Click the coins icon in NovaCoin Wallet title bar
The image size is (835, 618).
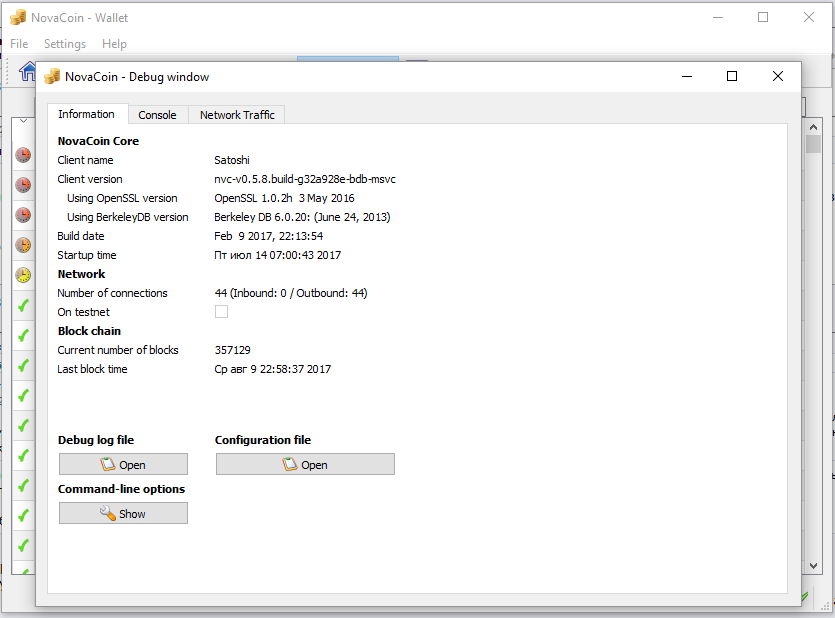click(x=18, y=18)
